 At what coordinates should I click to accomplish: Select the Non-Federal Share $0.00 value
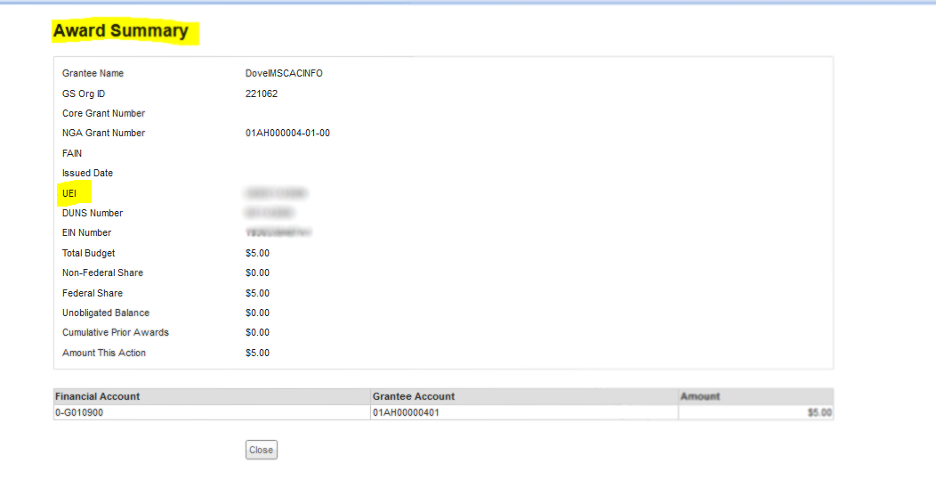pyautogui.click(x=257, y=273)
